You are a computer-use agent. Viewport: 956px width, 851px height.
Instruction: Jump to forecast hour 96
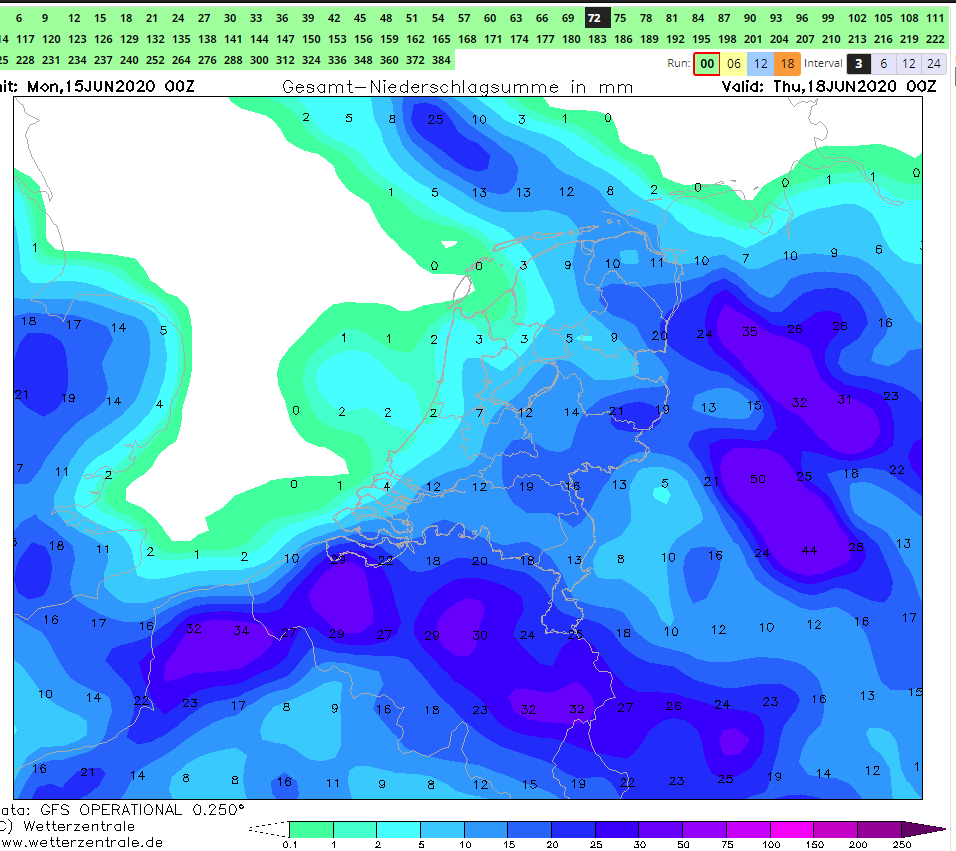point(802,18)
